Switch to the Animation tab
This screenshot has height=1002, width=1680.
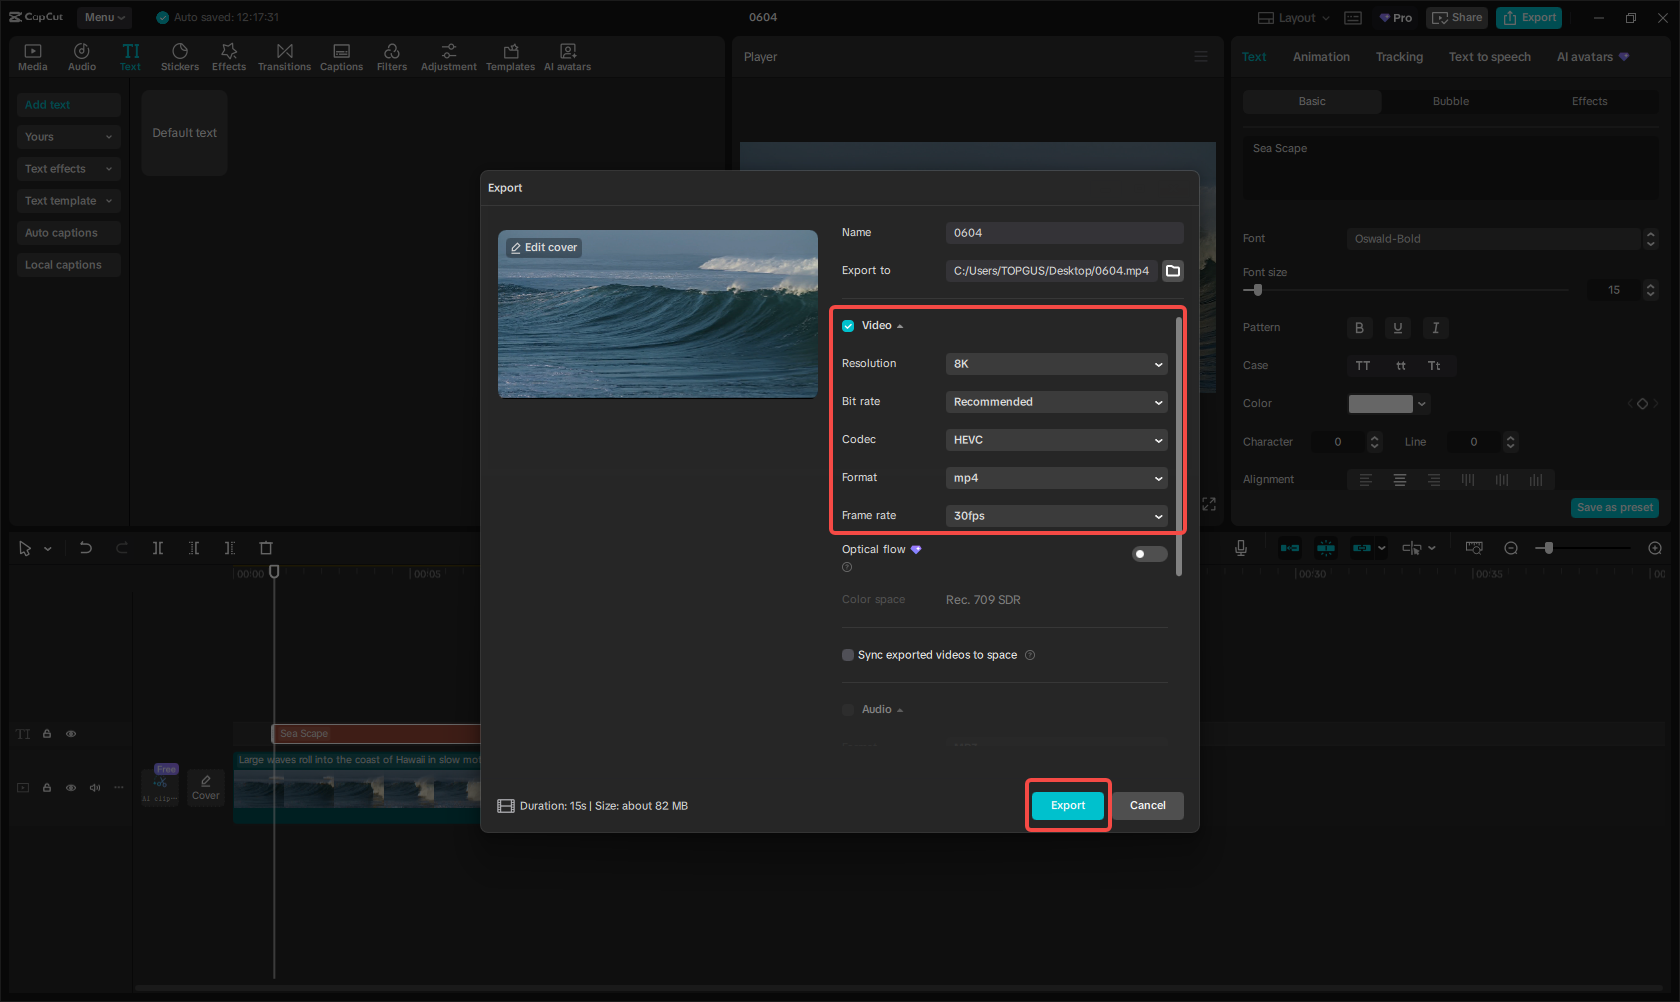click(x=1321, y=56)
